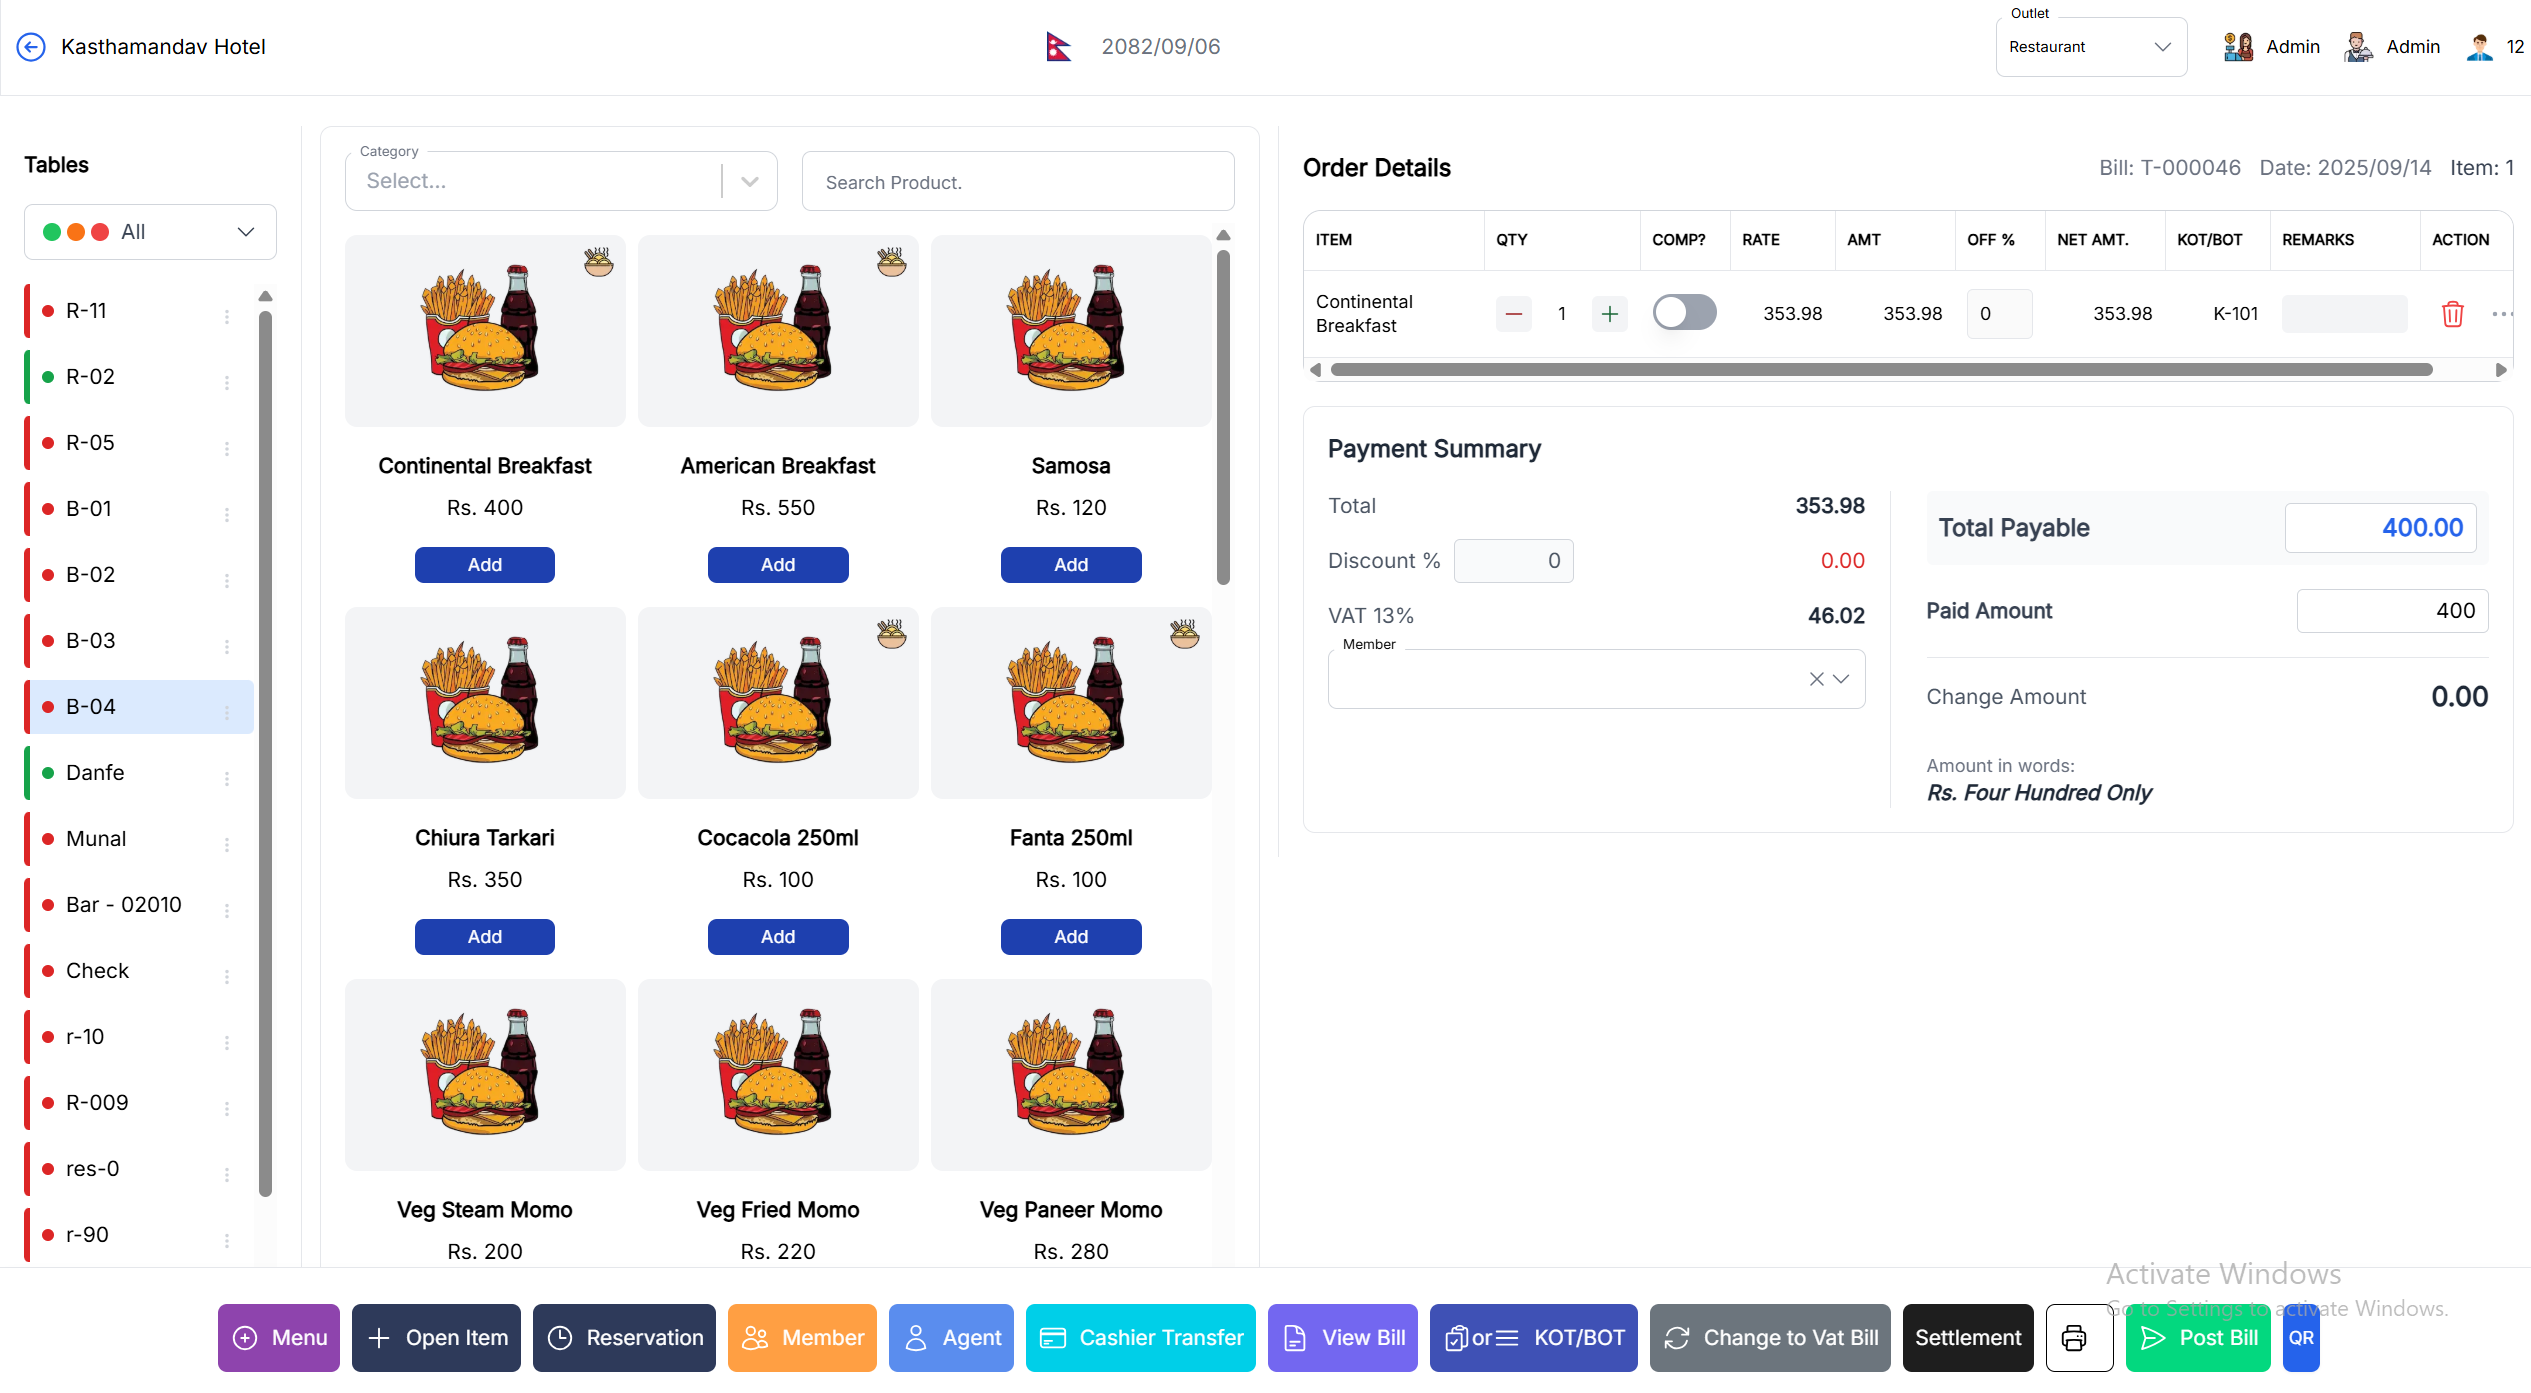Select table Bar - 02010

coord(124,905)
